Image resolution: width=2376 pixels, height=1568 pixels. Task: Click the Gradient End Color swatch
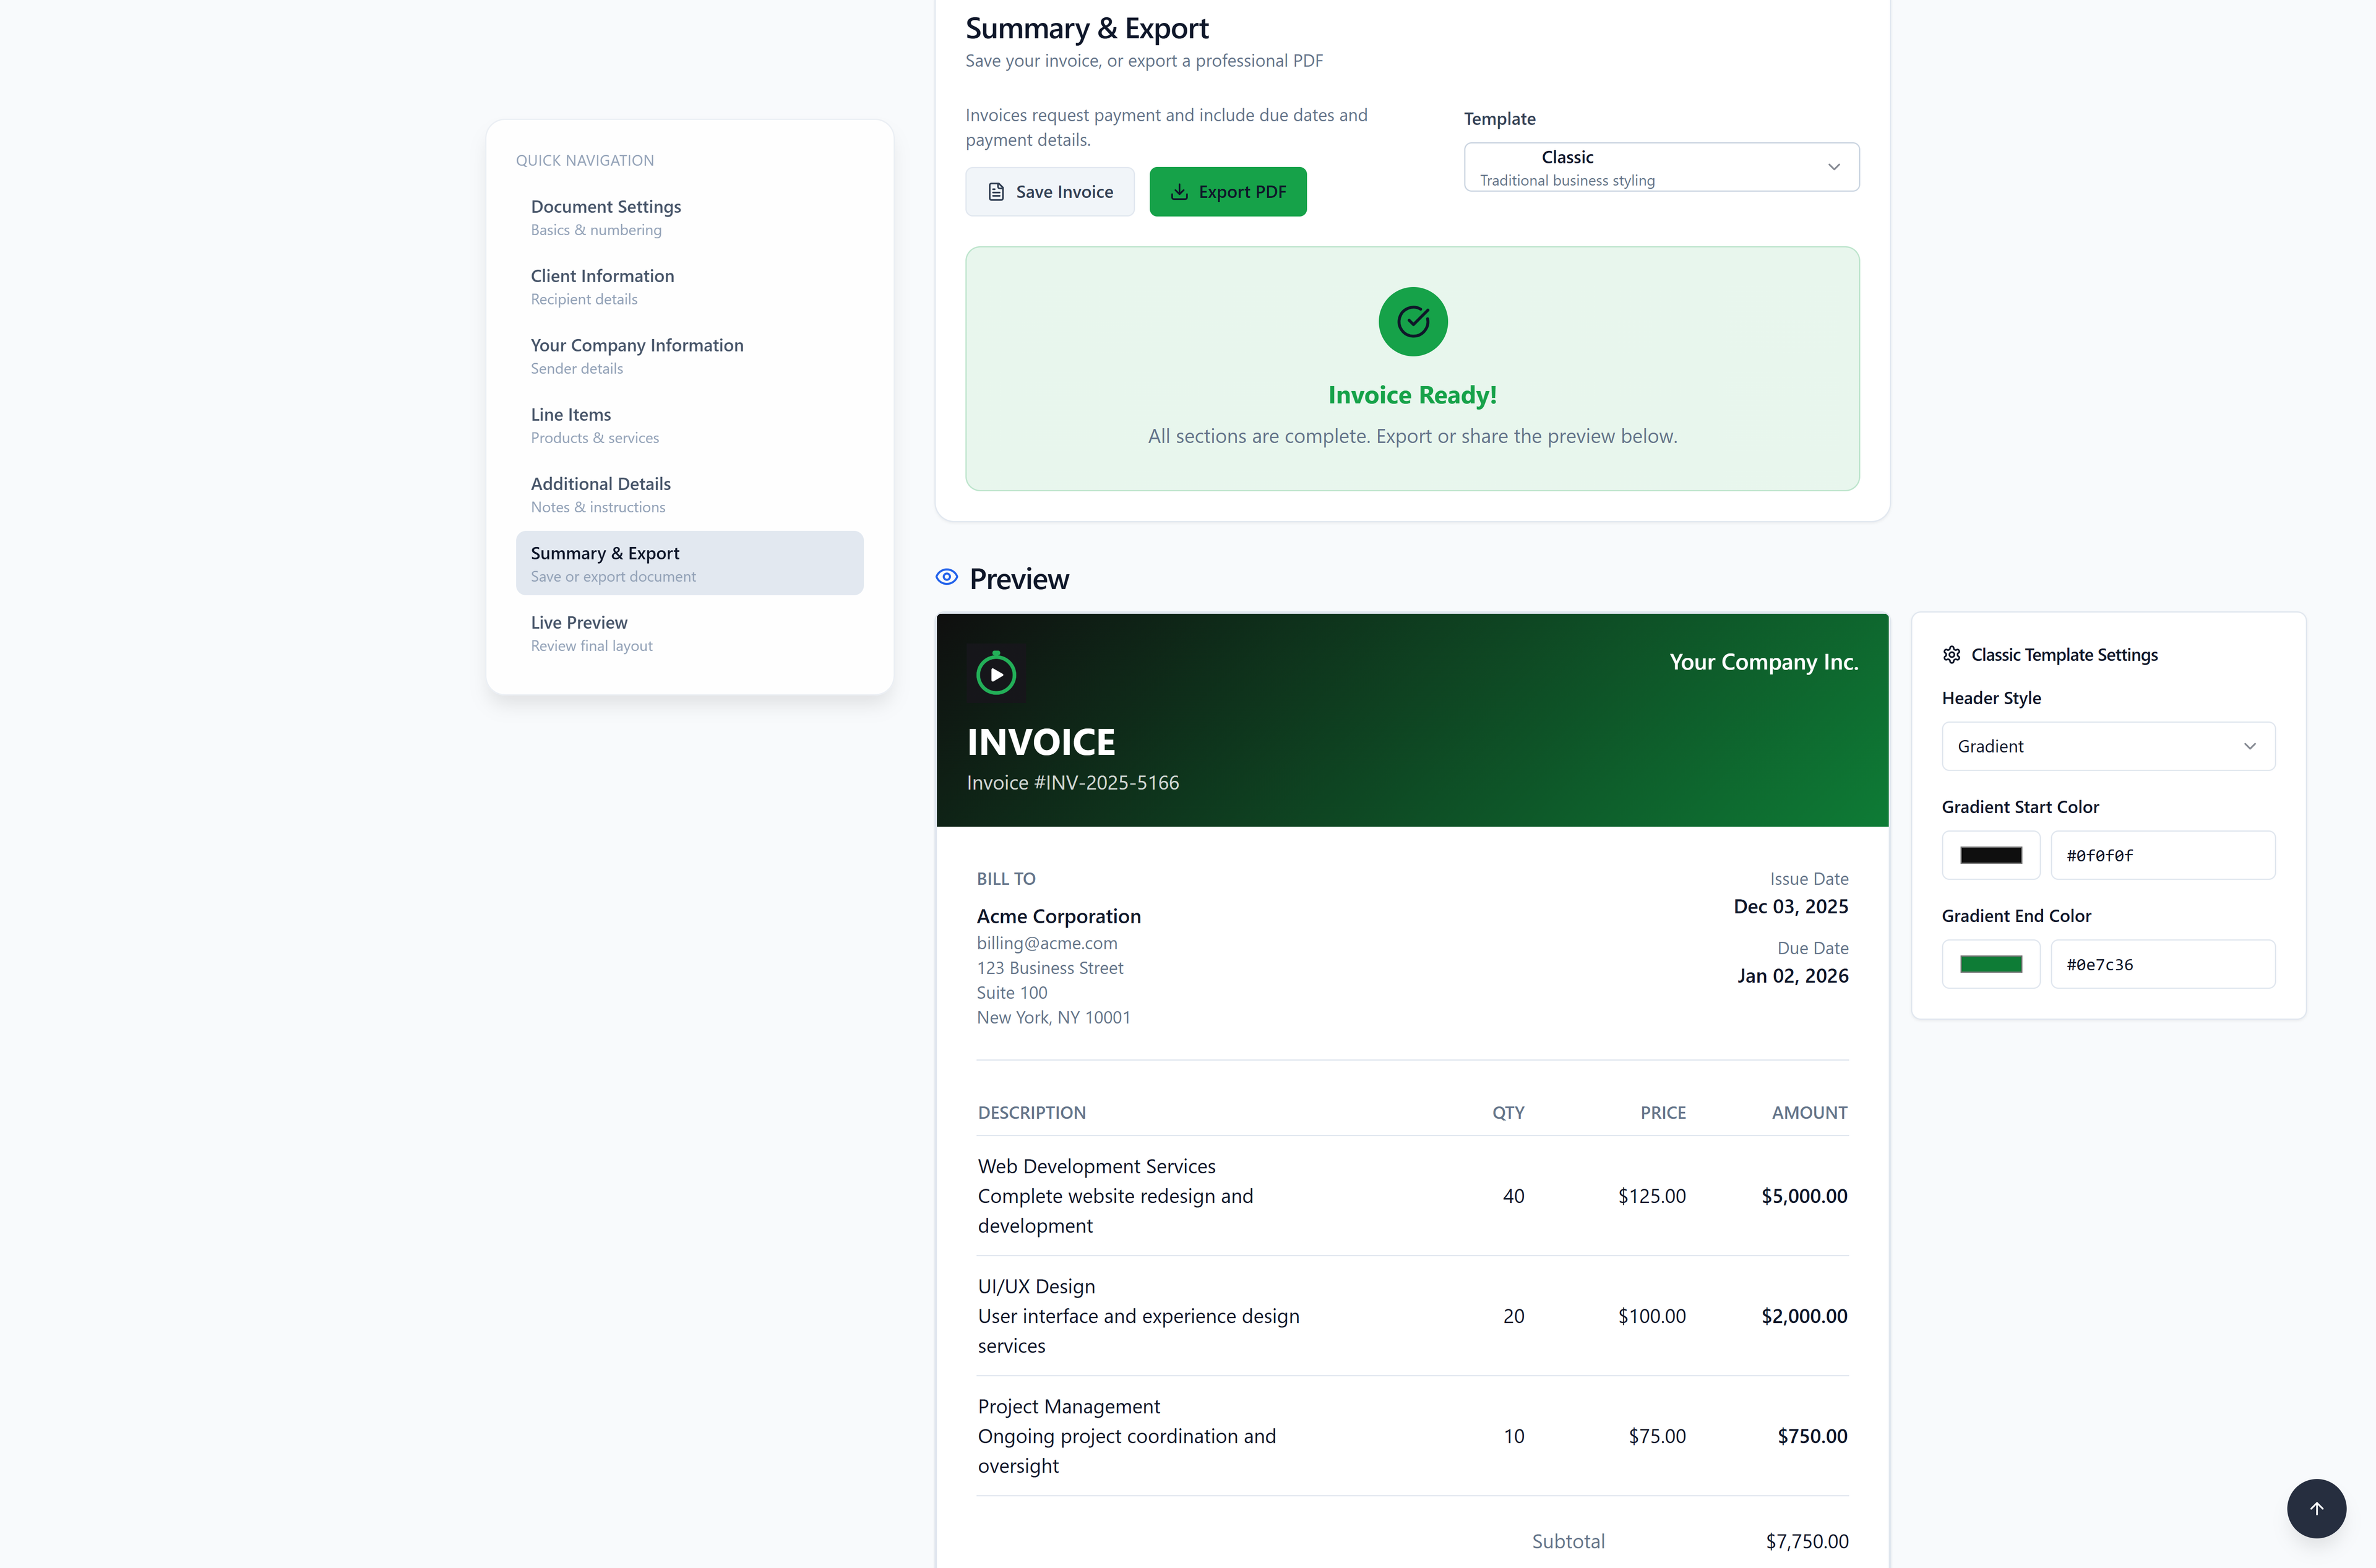1990,963
